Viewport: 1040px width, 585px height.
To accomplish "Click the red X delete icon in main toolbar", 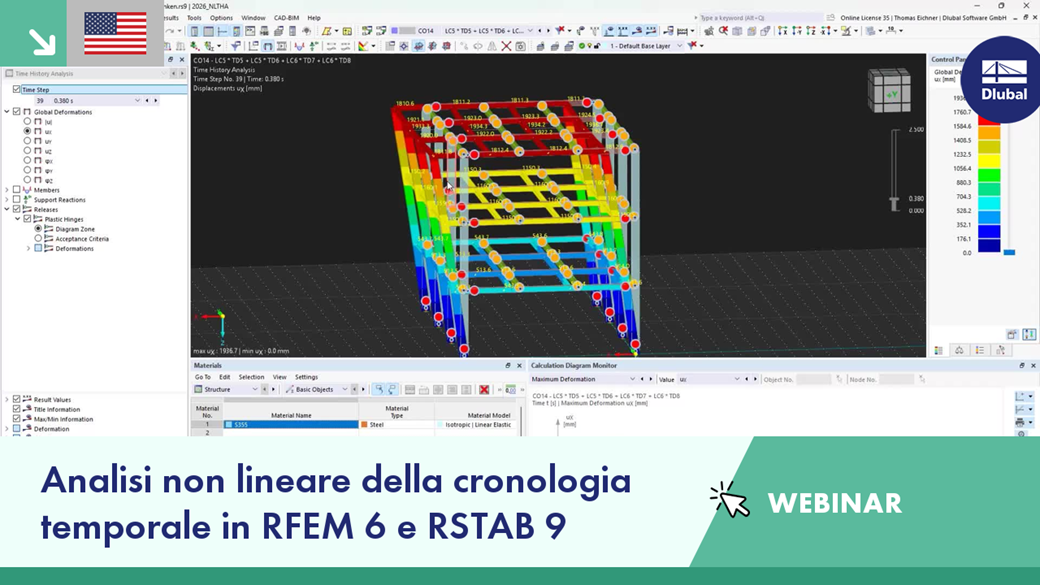I will tap(506, 46).
